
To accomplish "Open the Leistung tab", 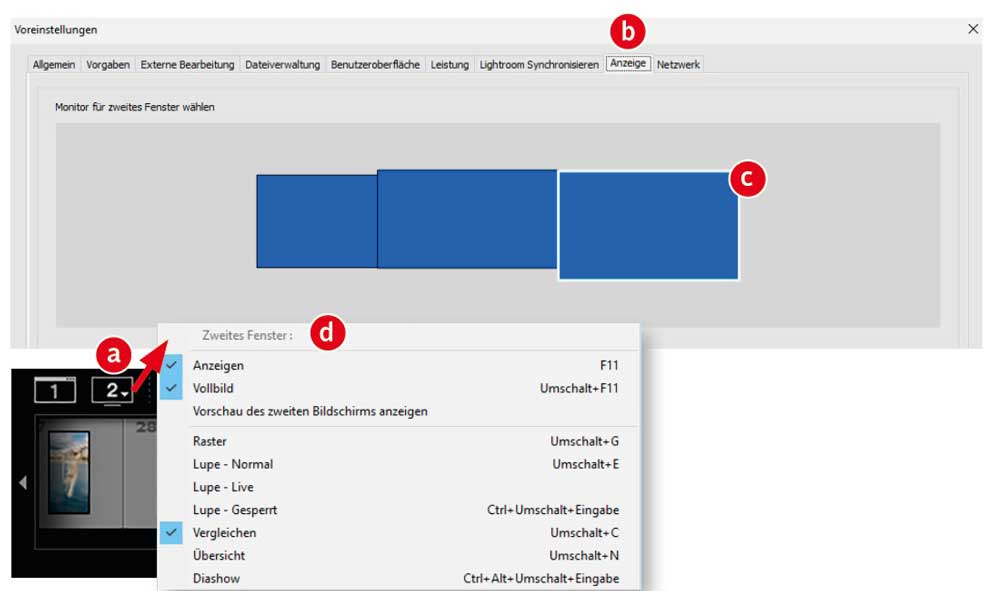I will pos(450,64).
